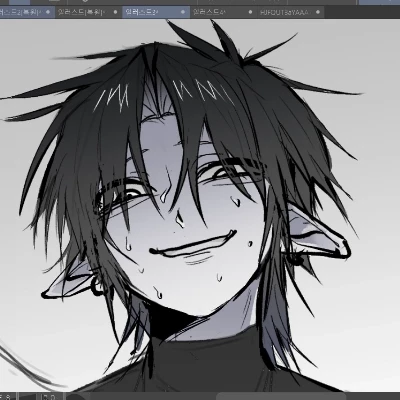Close the second 일러스트[복원] tab via dot

[x=115, y=12]
